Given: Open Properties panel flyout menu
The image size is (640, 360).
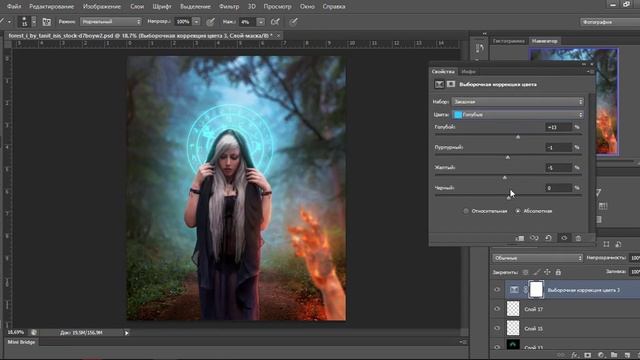Looking at the screenshot, I should pyautogui.click(x=590, y=71).
